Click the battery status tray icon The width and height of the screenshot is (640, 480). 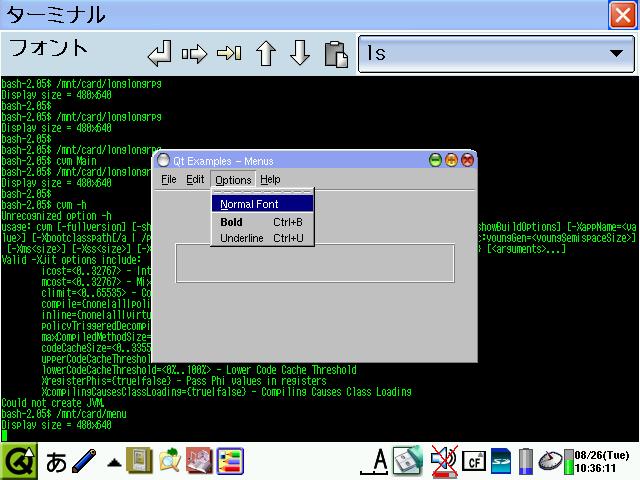pyautogui.click(x=526, y=462)
